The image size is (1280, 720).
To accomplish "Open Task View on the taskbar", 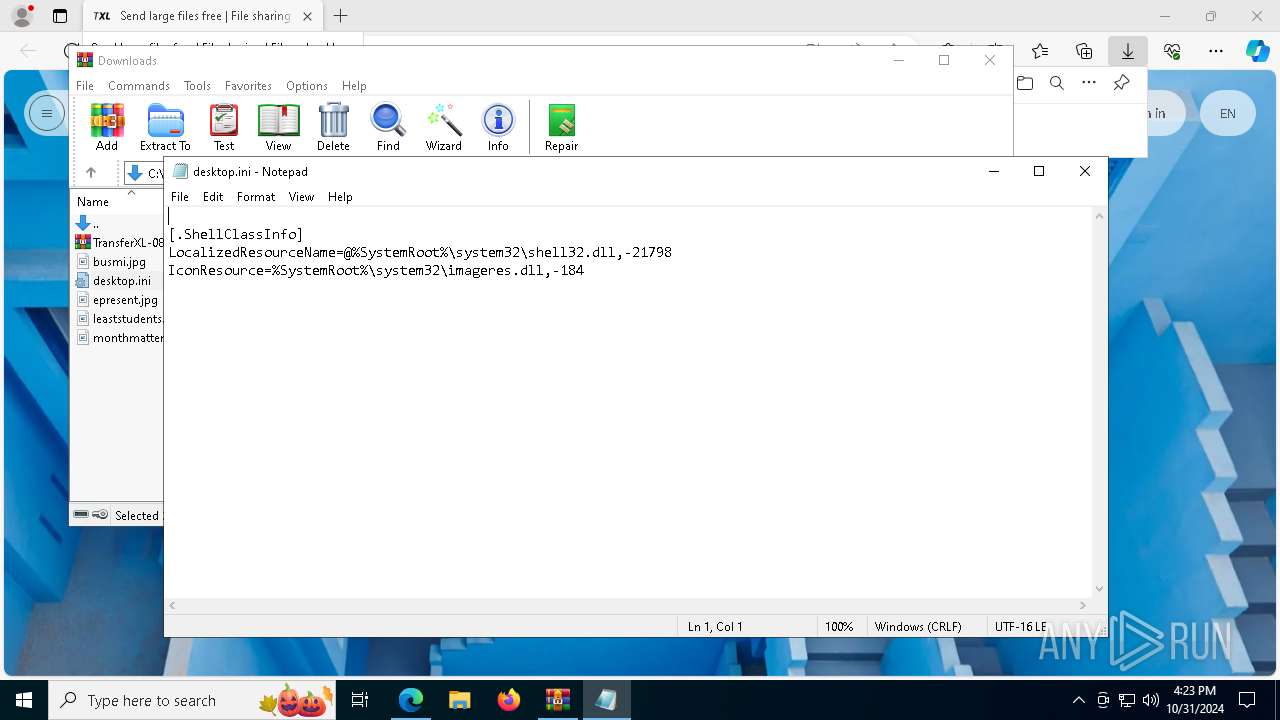I will (361, 700).
